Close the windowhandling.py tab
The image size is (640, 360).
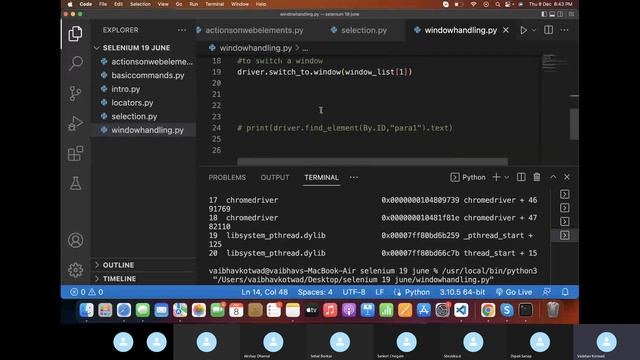tap(506, 30)
